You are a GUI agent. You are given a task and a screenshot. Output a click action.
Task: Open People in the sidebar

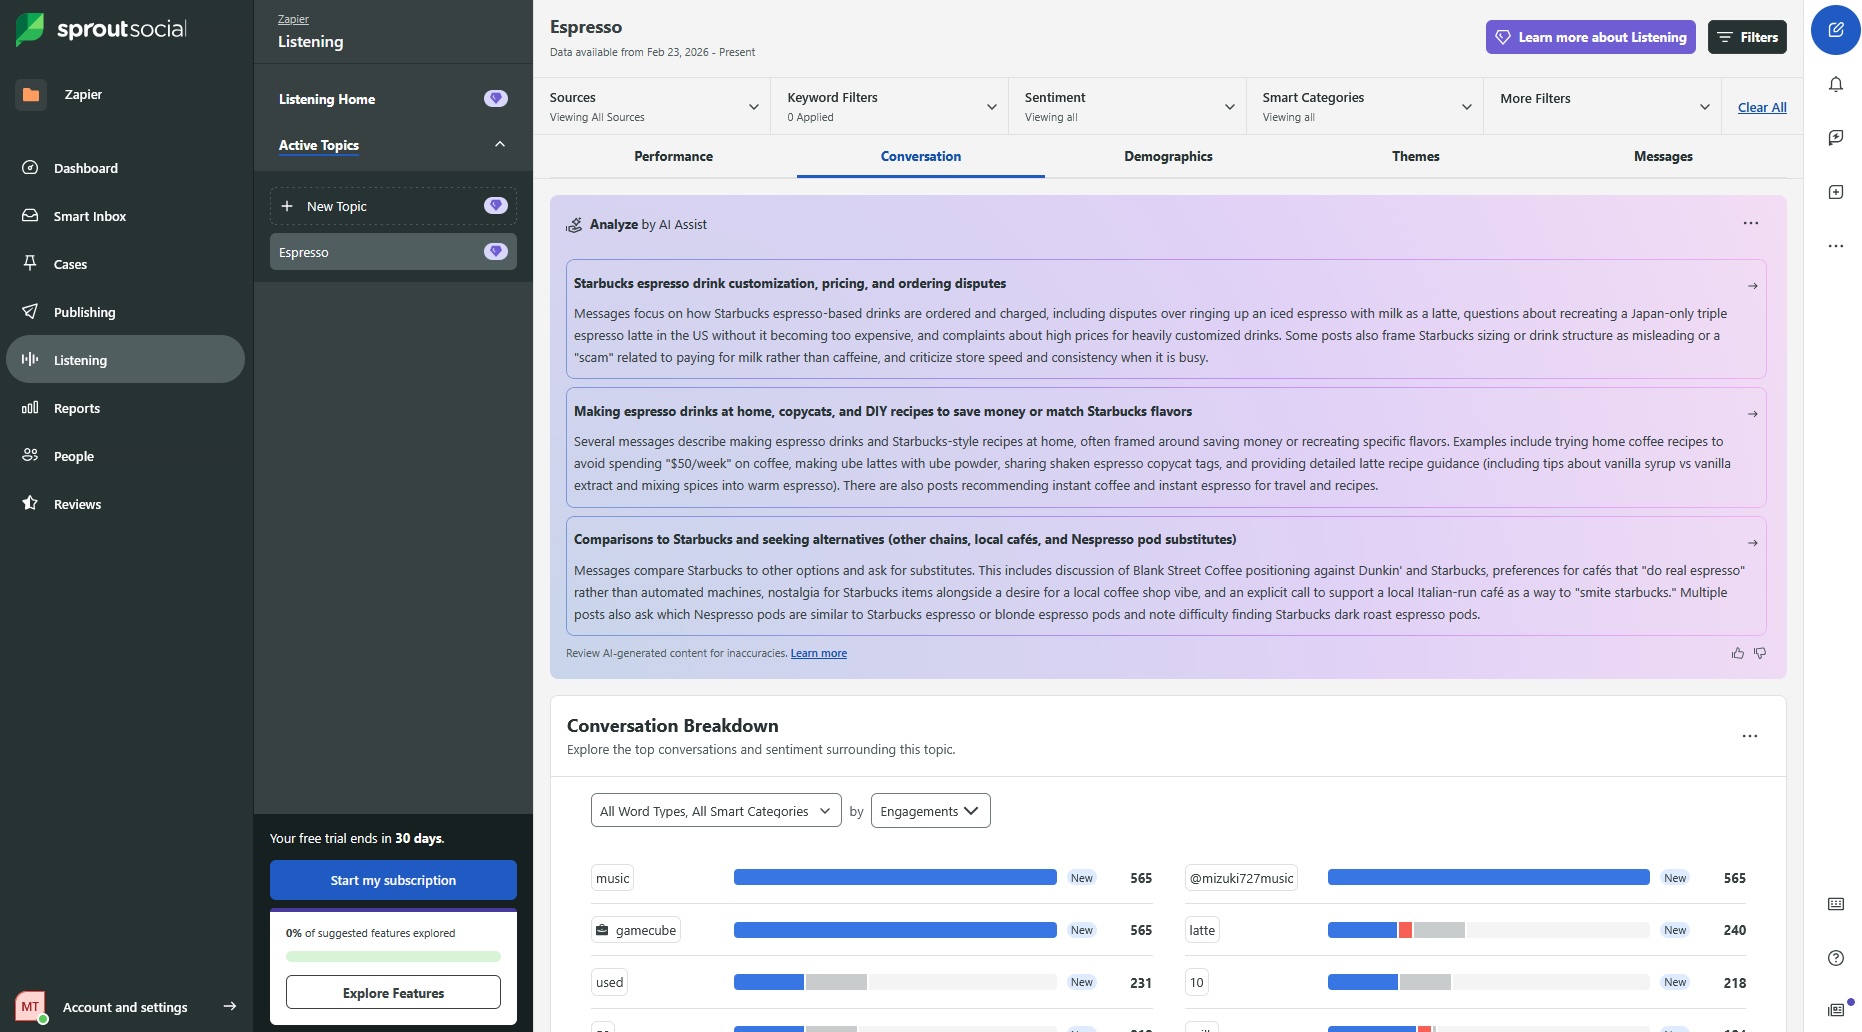[125, 456]
